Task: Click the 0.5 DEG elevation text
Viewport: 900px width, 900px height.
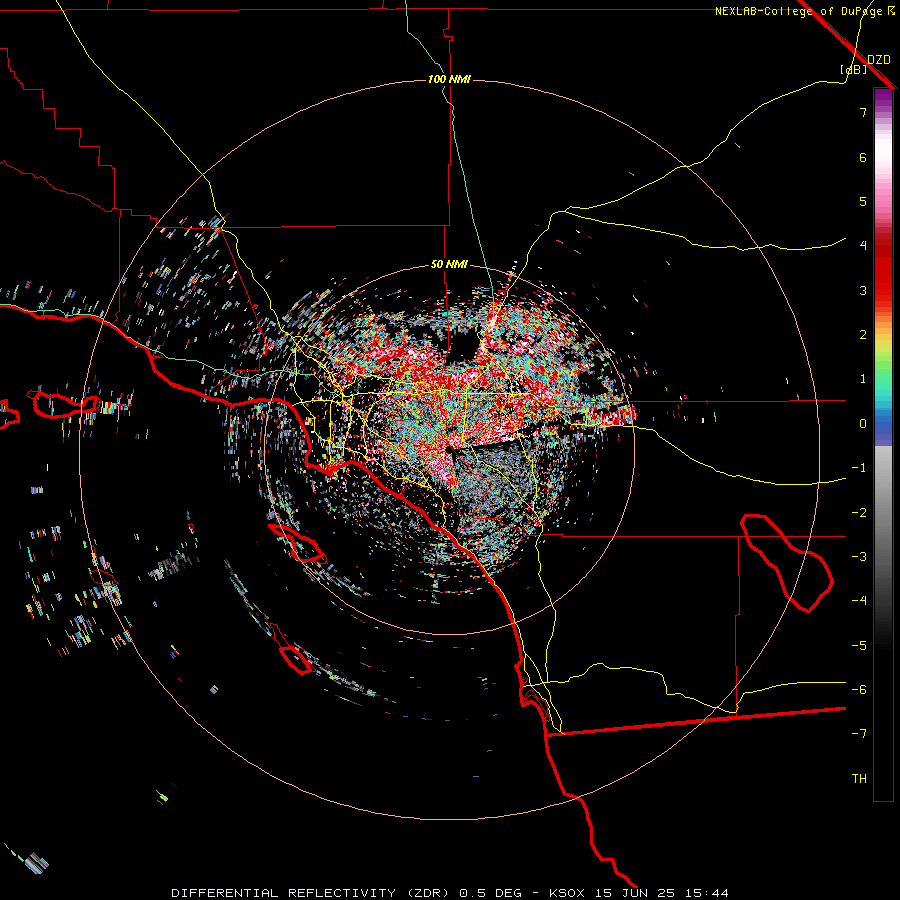Action: point(491,893)
